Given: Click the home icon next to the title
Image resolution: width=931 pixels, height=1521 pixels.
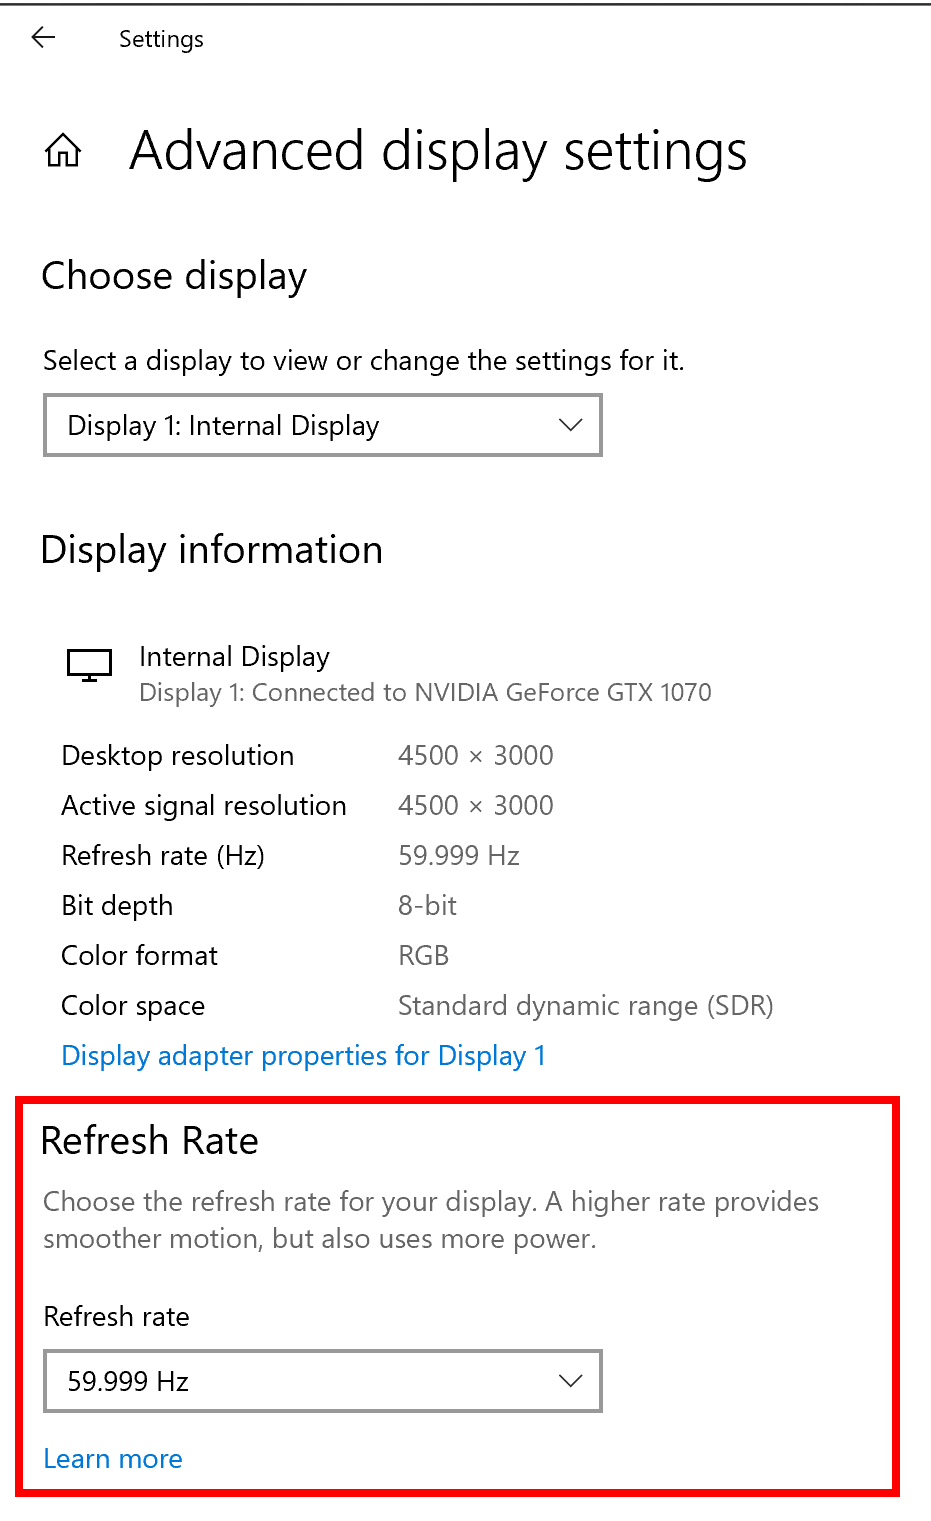Looking at the screenshot, I should coord(63,150).
